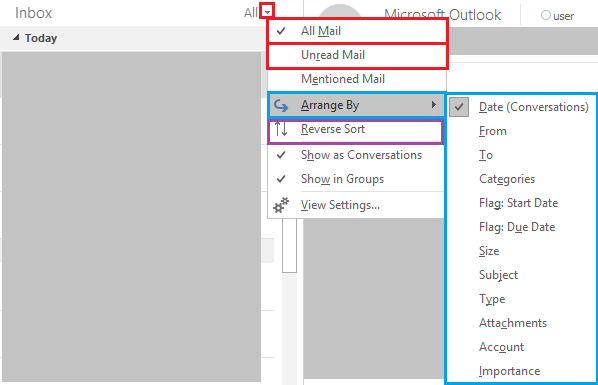This screenshot has width=598, height=385.
Task: Click the Arrange By curved arrow icon
Action: click(281, 105)
